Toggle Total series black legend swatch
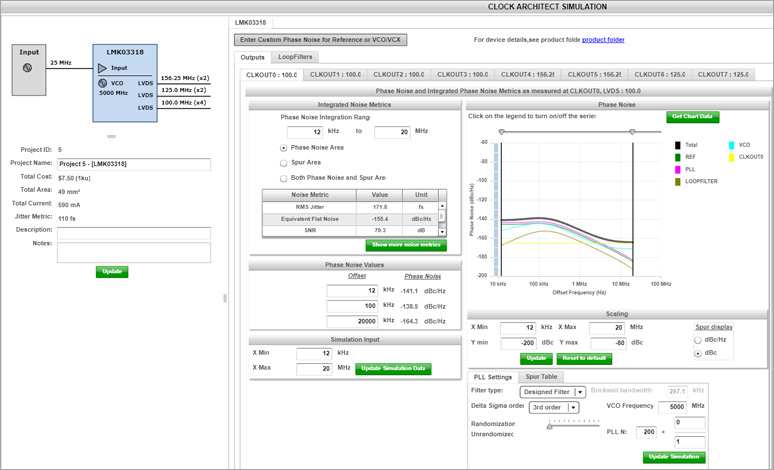Screen dimensions: 774x470 [x=678, y=145]
